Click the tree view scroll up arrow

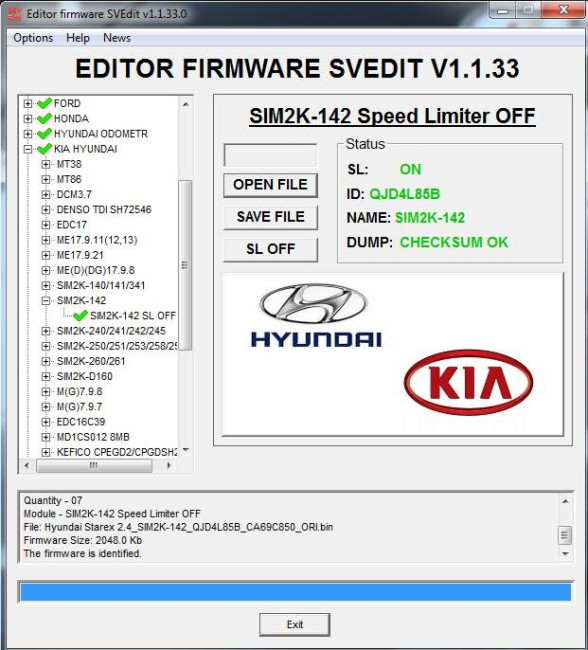[x=185, y=104]
